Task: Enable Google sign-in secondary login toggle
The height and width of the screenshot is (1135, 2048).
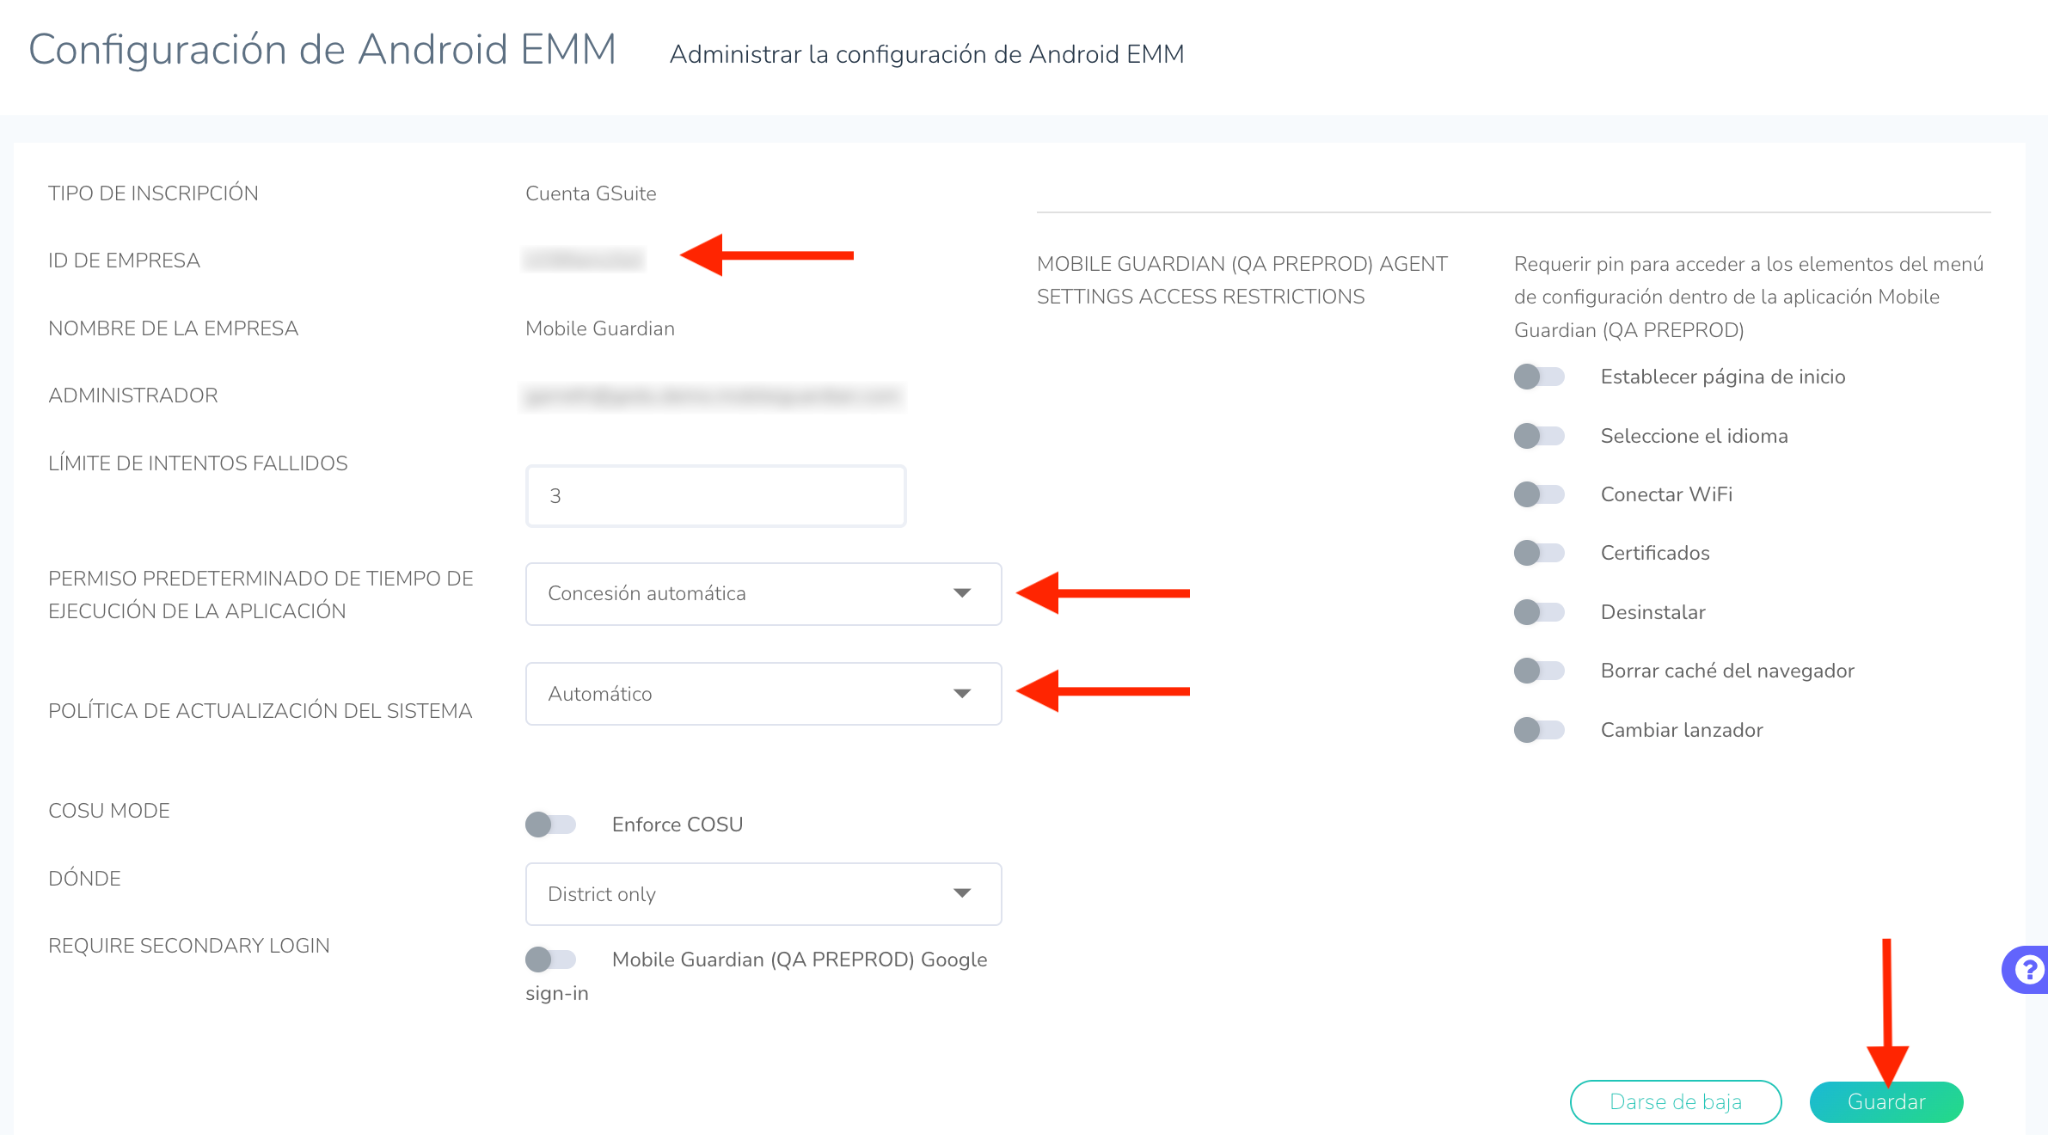Action: 551,960
